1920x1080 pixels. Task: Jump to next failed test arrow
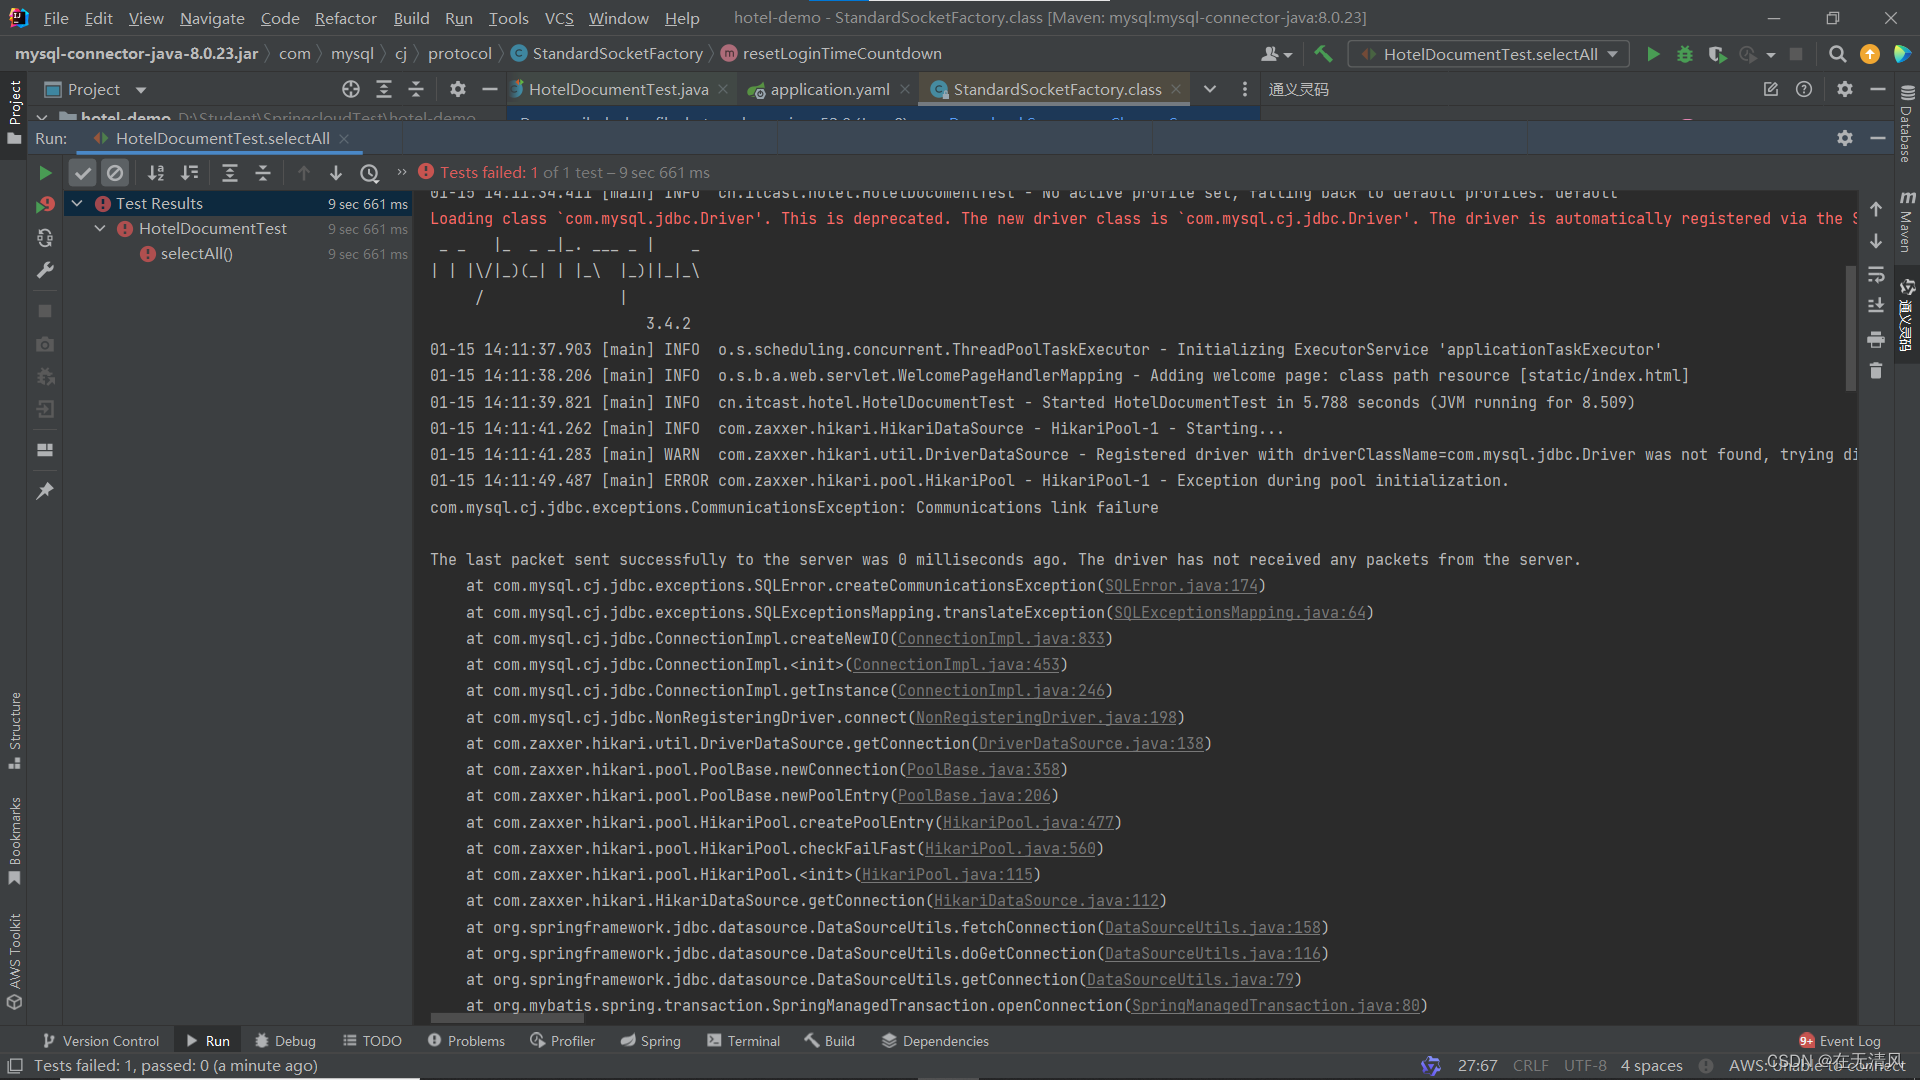[x=336, y=173]
